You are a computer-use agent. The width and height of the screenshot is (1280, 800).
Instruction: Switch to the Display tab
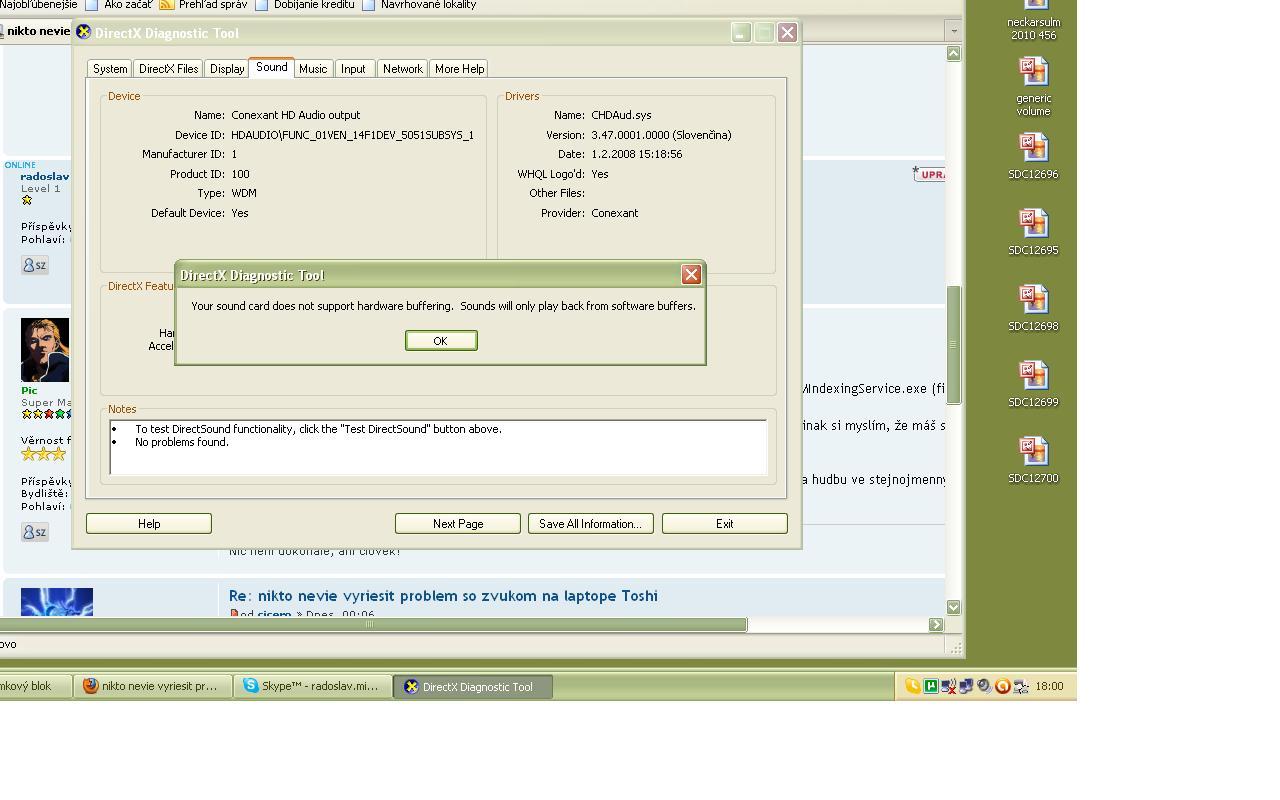pos(227,69)
